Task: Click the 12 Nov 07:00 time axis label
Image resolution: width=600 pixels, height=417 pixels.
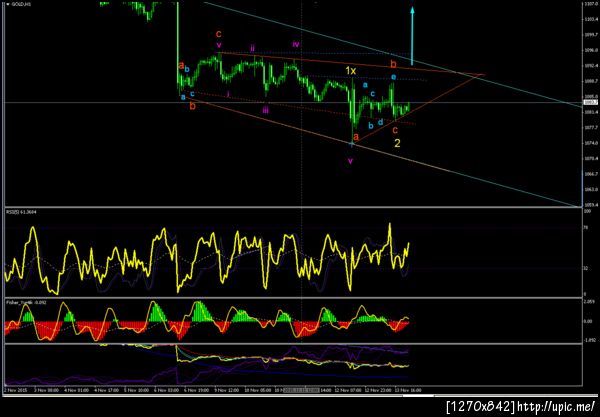Action: coord(348,390)
